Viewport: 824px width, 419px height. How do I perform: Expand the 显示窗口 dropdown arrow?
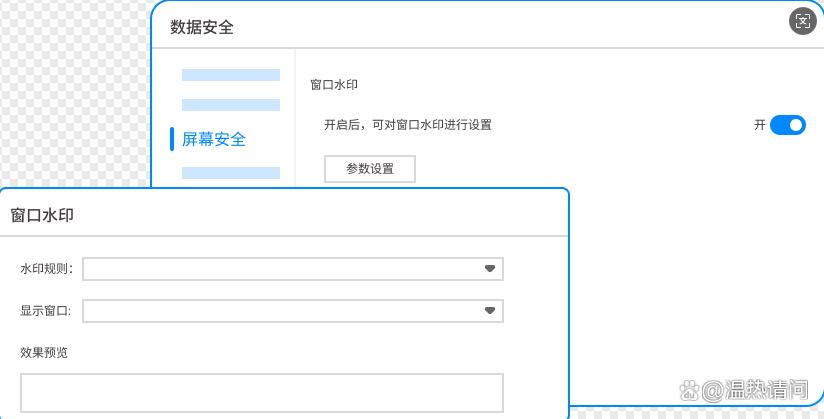click(x=490, y=311)
